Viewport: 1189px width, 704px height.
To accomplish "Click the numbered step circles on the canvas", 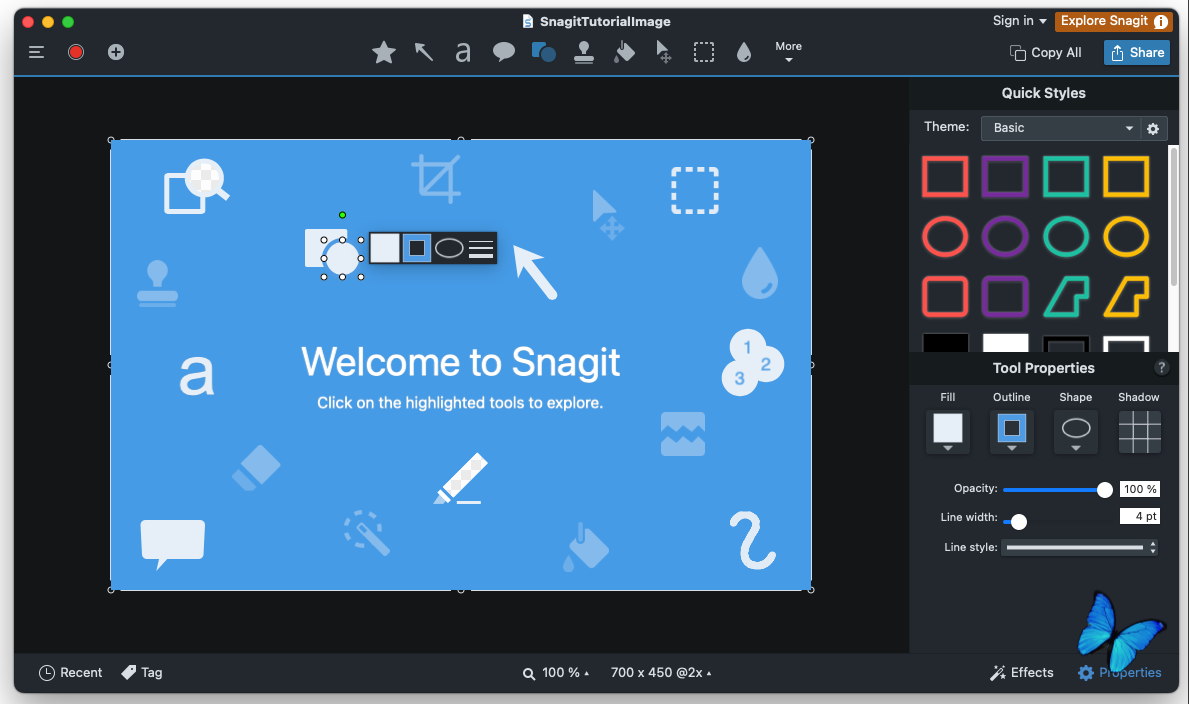I will click(x=752, y=362).
